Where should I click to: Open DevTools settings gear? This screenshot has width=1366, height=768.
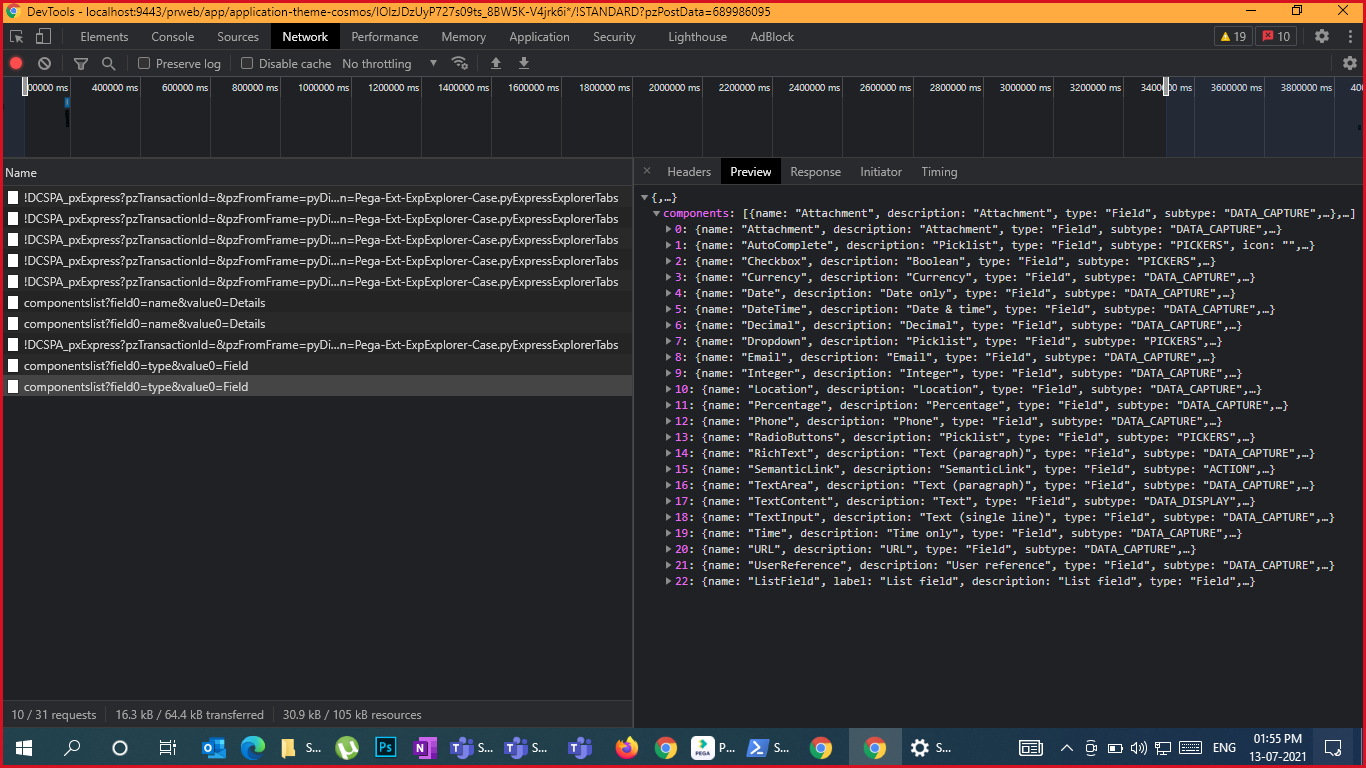pyautogui.click(x=1322, y=36)
